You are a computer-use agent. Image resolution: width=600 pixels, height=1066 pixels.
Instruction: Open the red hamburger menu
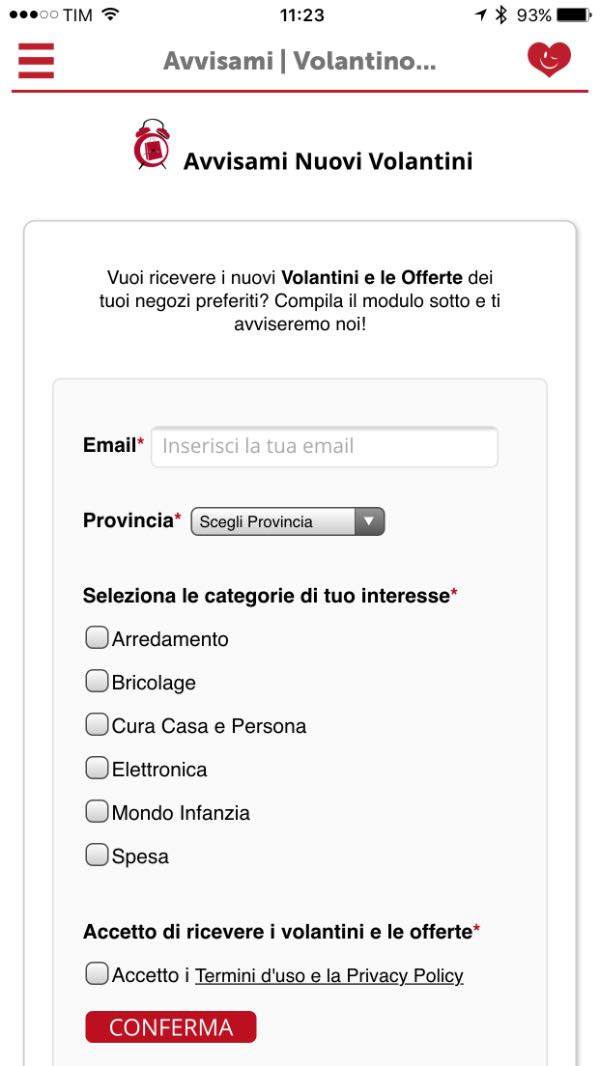point(36,60)
